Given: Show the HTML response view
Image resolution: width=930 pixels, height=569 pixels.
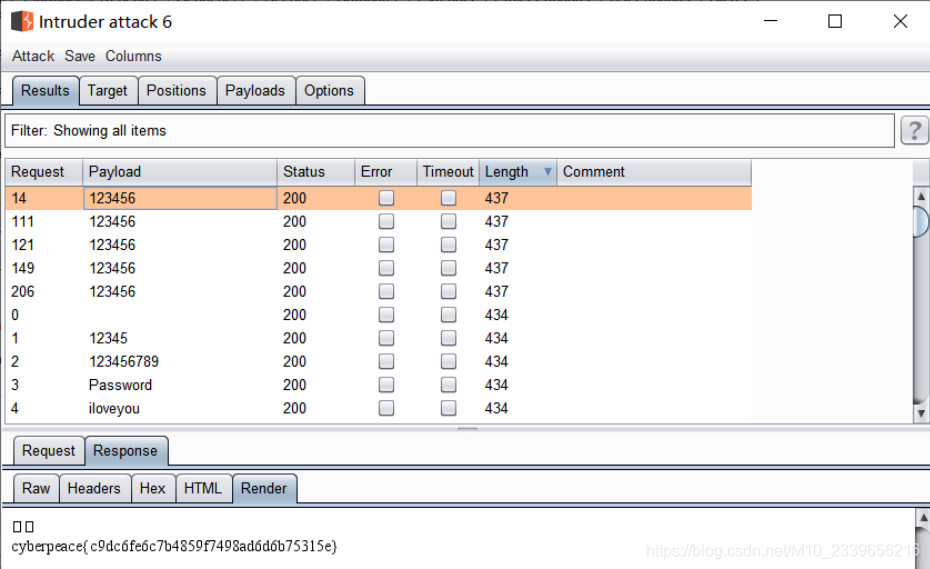Looking at the screenshot, I should 203,488.
